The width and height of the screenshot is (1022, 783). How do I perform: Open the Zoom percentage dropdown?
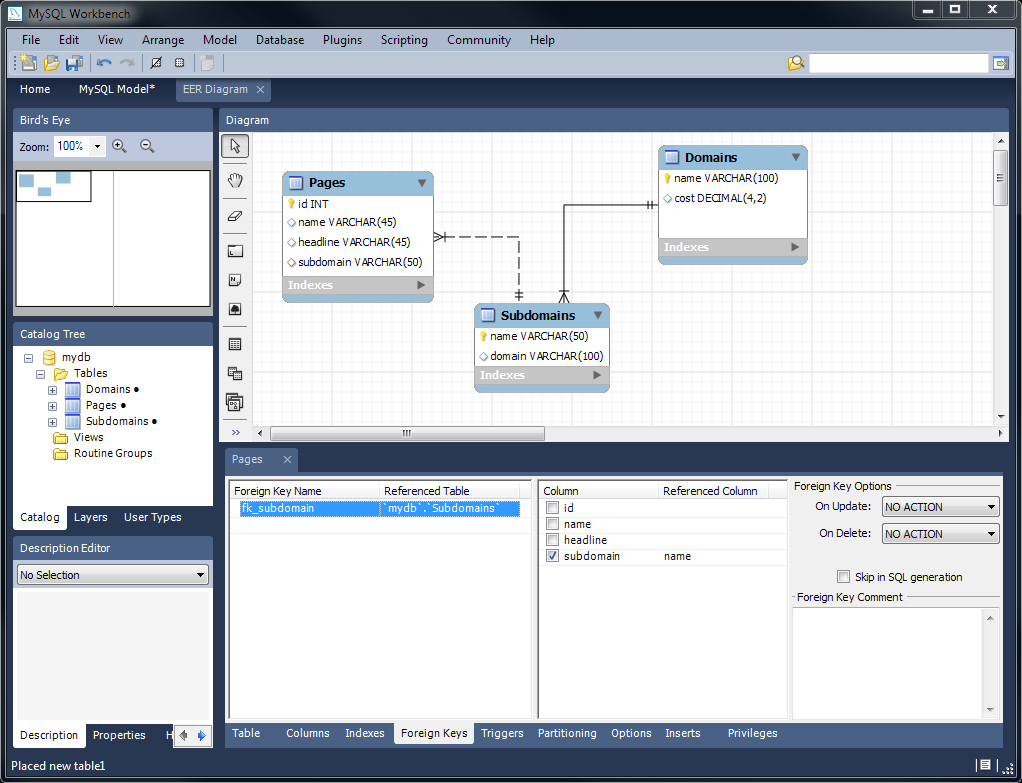pyautogui.click(x=97, y=146)
